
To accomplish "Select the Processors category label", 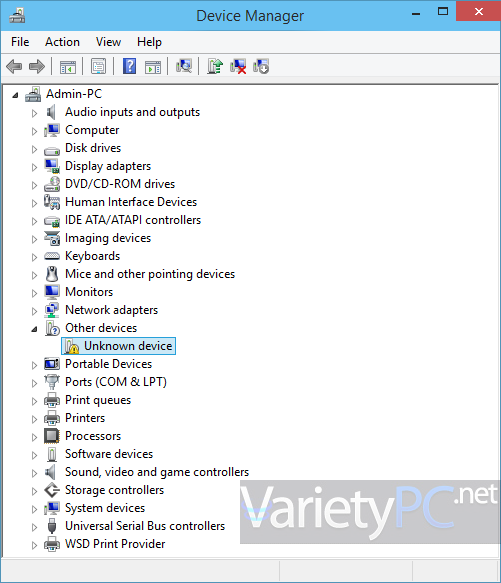I will tap(93, 436).
